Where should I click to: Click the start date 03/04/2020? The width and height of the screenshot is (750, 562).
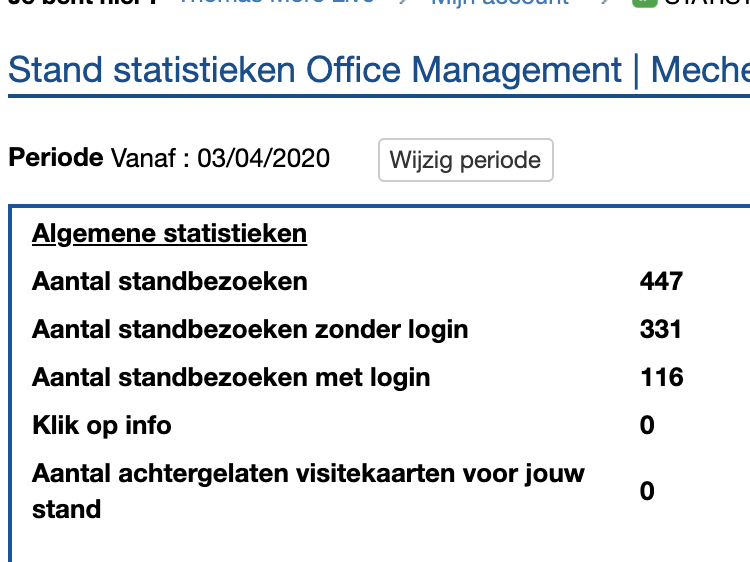pyautogui.click(x=263, y=158)
